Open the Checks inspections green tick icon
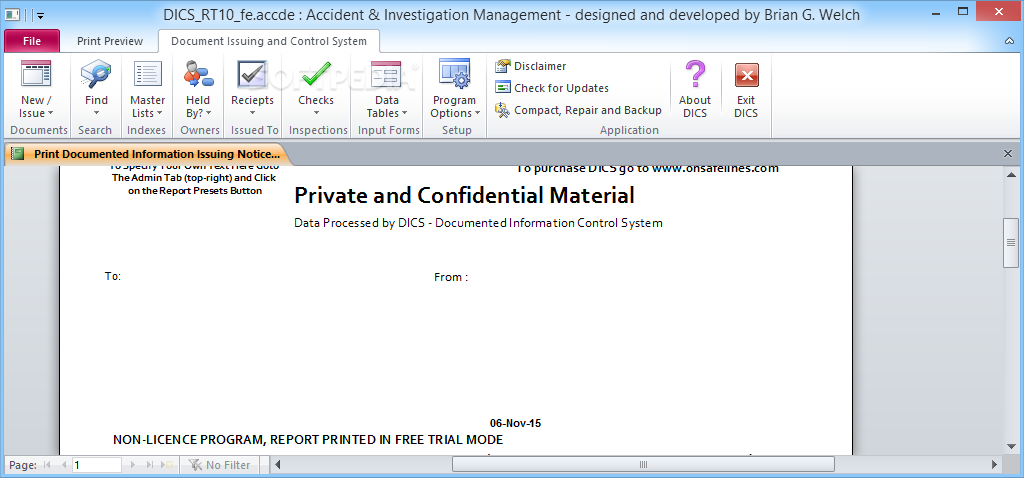 [316, 74]
